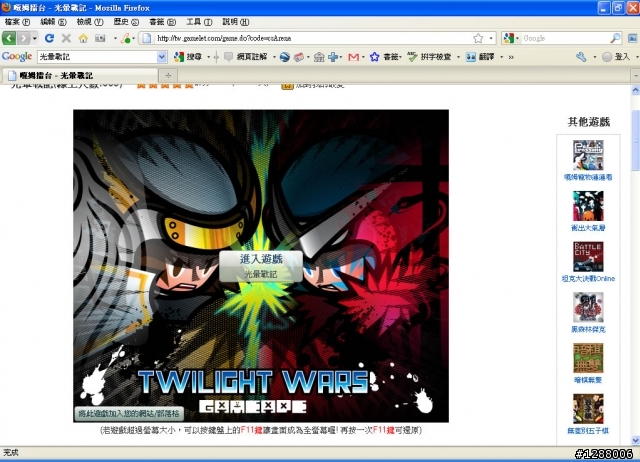This screenshot has width=640, height=462.
Task: Open the 五子棋 game thumbnail
Action: 588,409
